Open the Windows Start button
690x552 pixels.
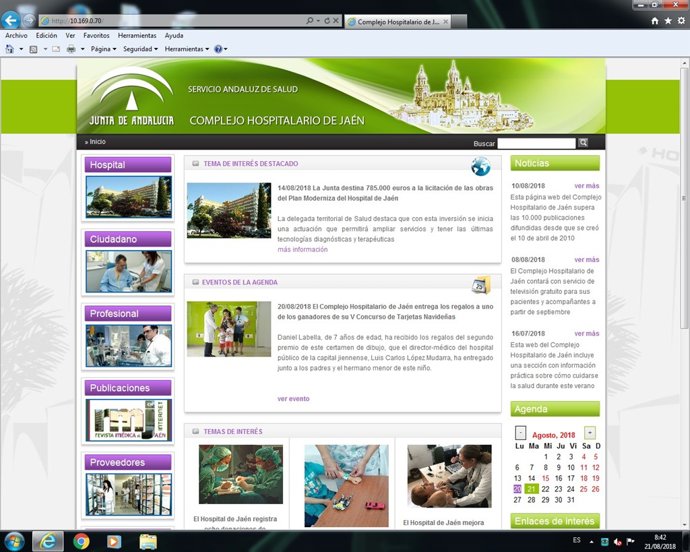(x=14, y=541)
